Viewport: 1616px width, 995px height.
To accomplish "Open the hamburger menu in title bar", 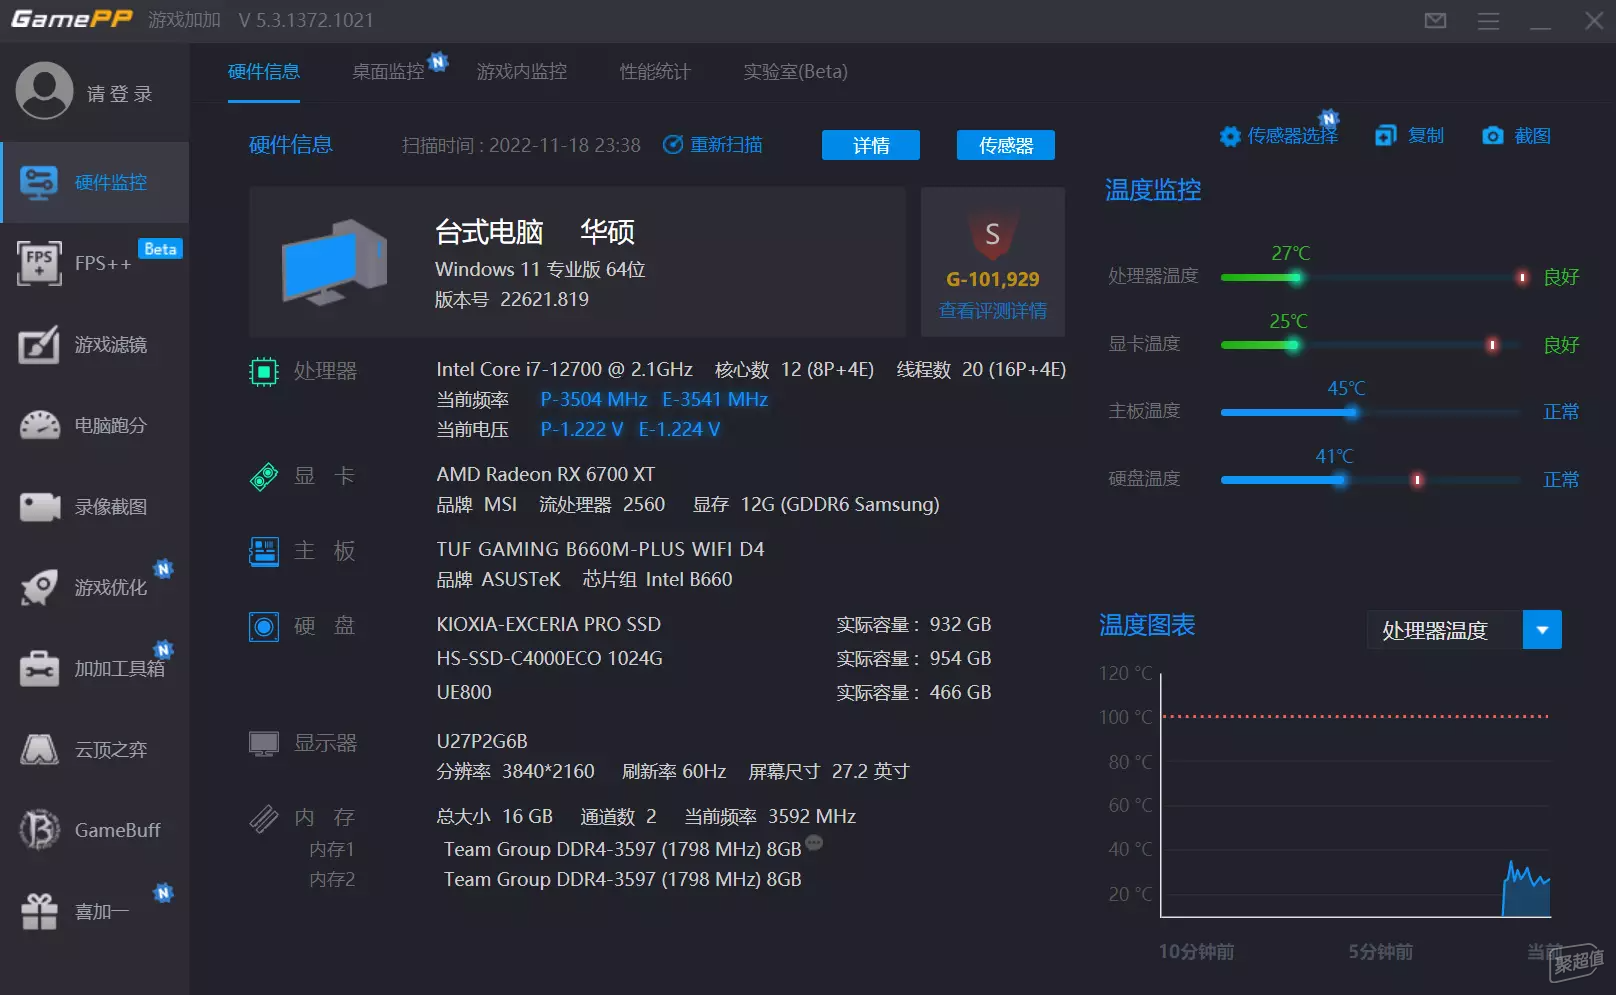I will (x=1488, y=20).
